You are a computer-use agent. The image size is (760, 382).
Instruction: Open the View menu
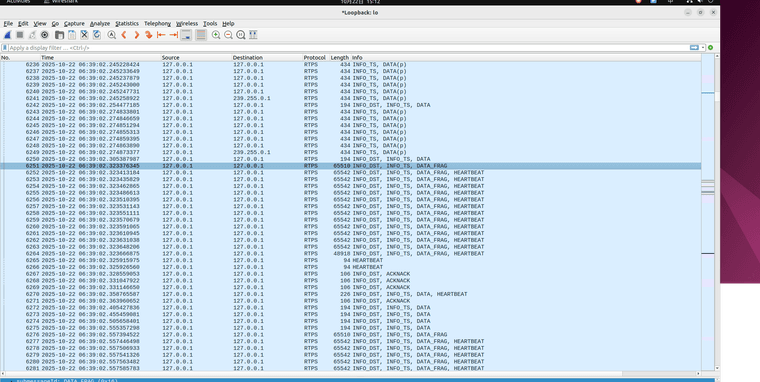pos(40,23)
